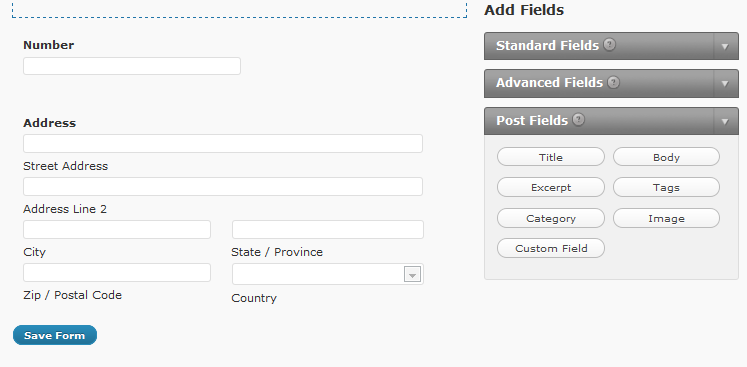The width and height of the screenshot is (747, 367).
Task: Click the Post Fields help icon
Action: 578,119
